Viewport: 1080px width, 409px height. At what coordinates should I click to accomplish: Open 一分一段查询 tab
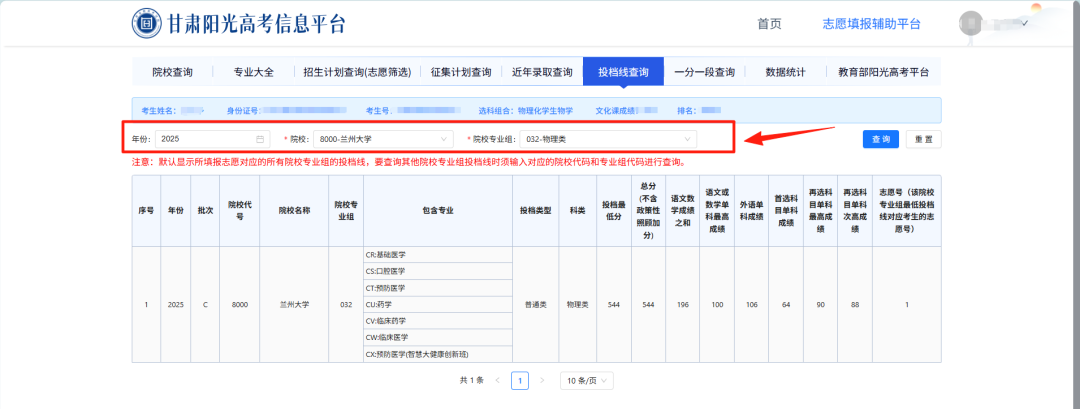coord(704,72)
